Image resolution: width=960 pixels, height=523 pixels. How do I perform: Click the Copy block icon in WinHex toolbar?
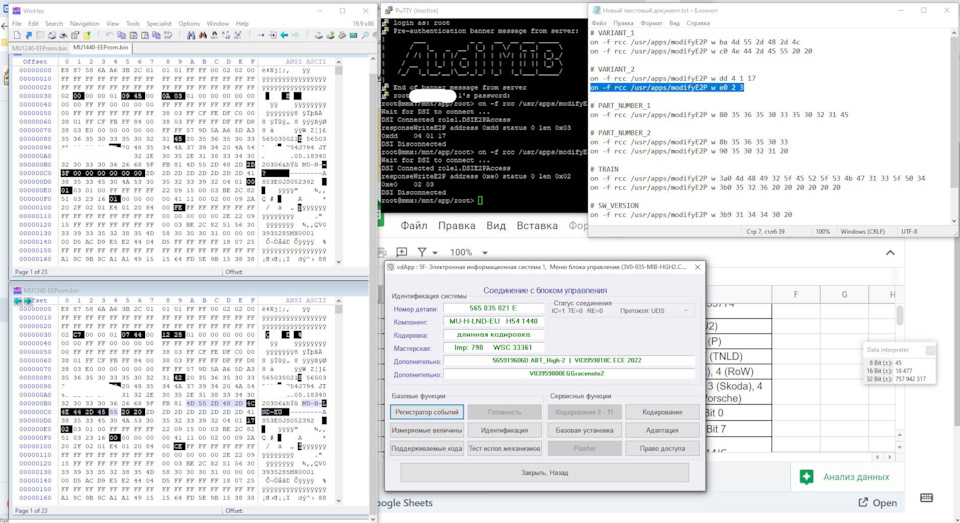click(121, 36)
